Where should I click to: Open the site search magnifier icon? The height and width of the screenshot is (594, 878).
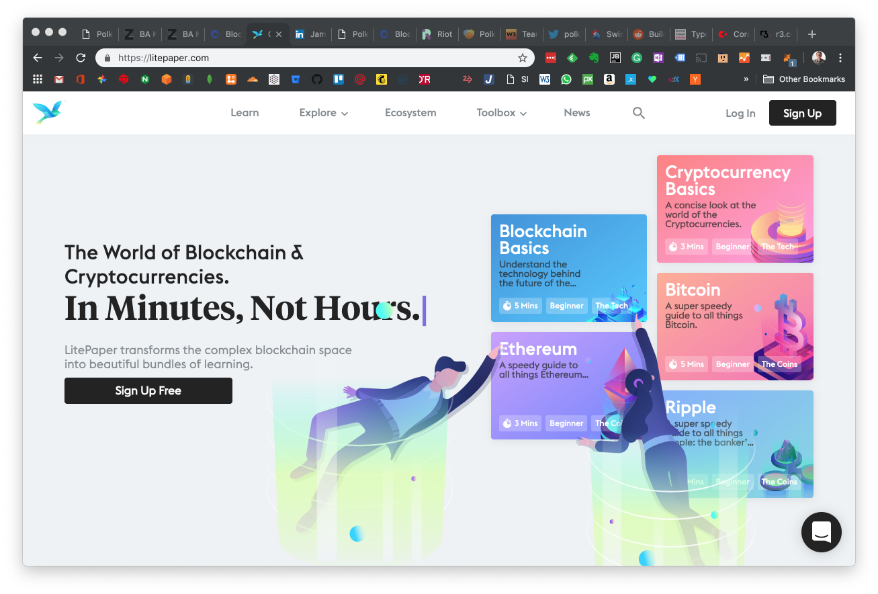639,113
